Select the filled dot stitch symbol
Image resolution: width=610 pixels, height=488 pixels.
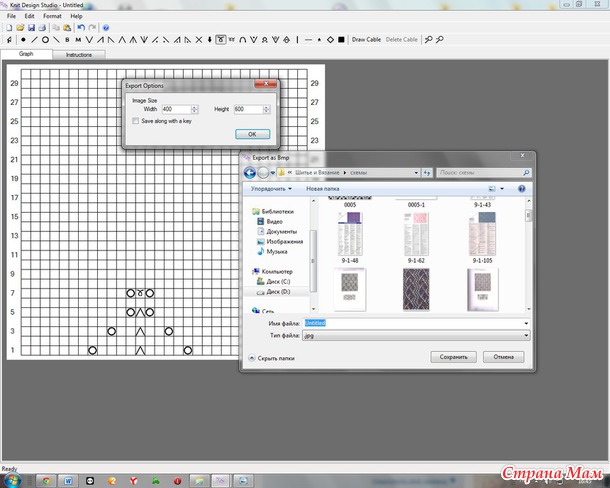pos(23,39)
